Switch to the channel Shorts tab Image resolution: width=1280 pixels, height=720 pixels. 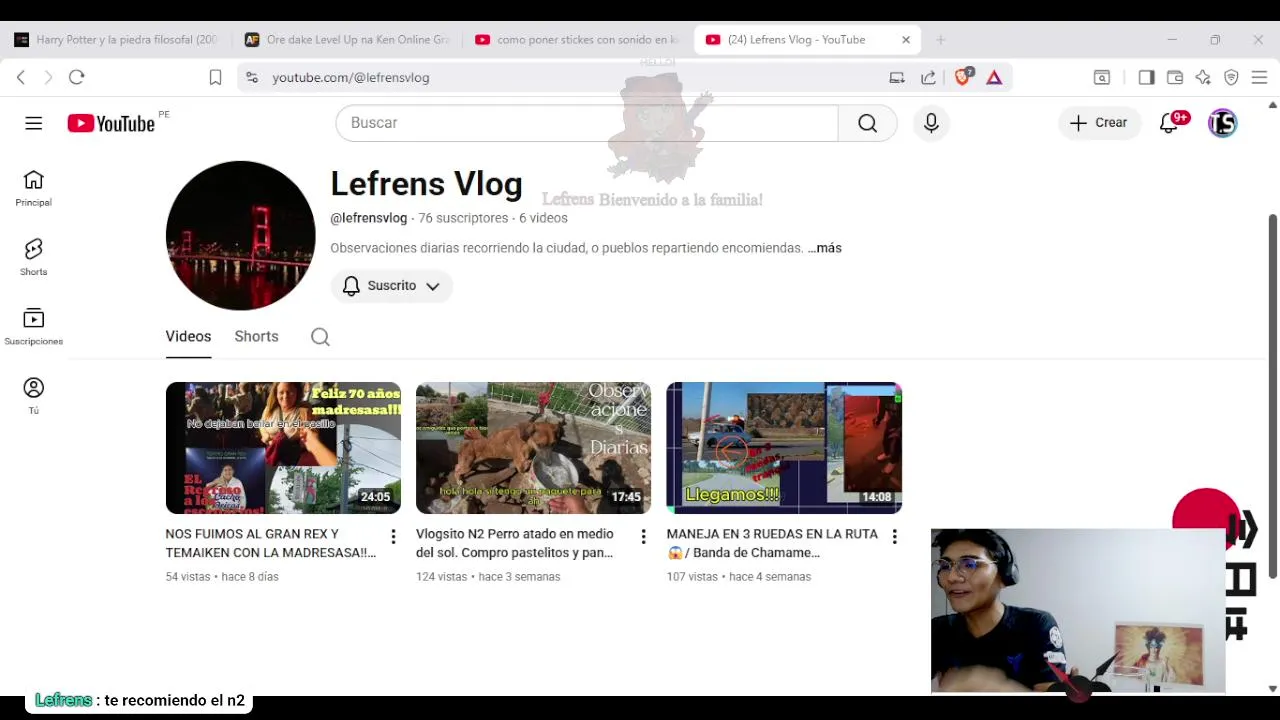click(x=256, y=337)
